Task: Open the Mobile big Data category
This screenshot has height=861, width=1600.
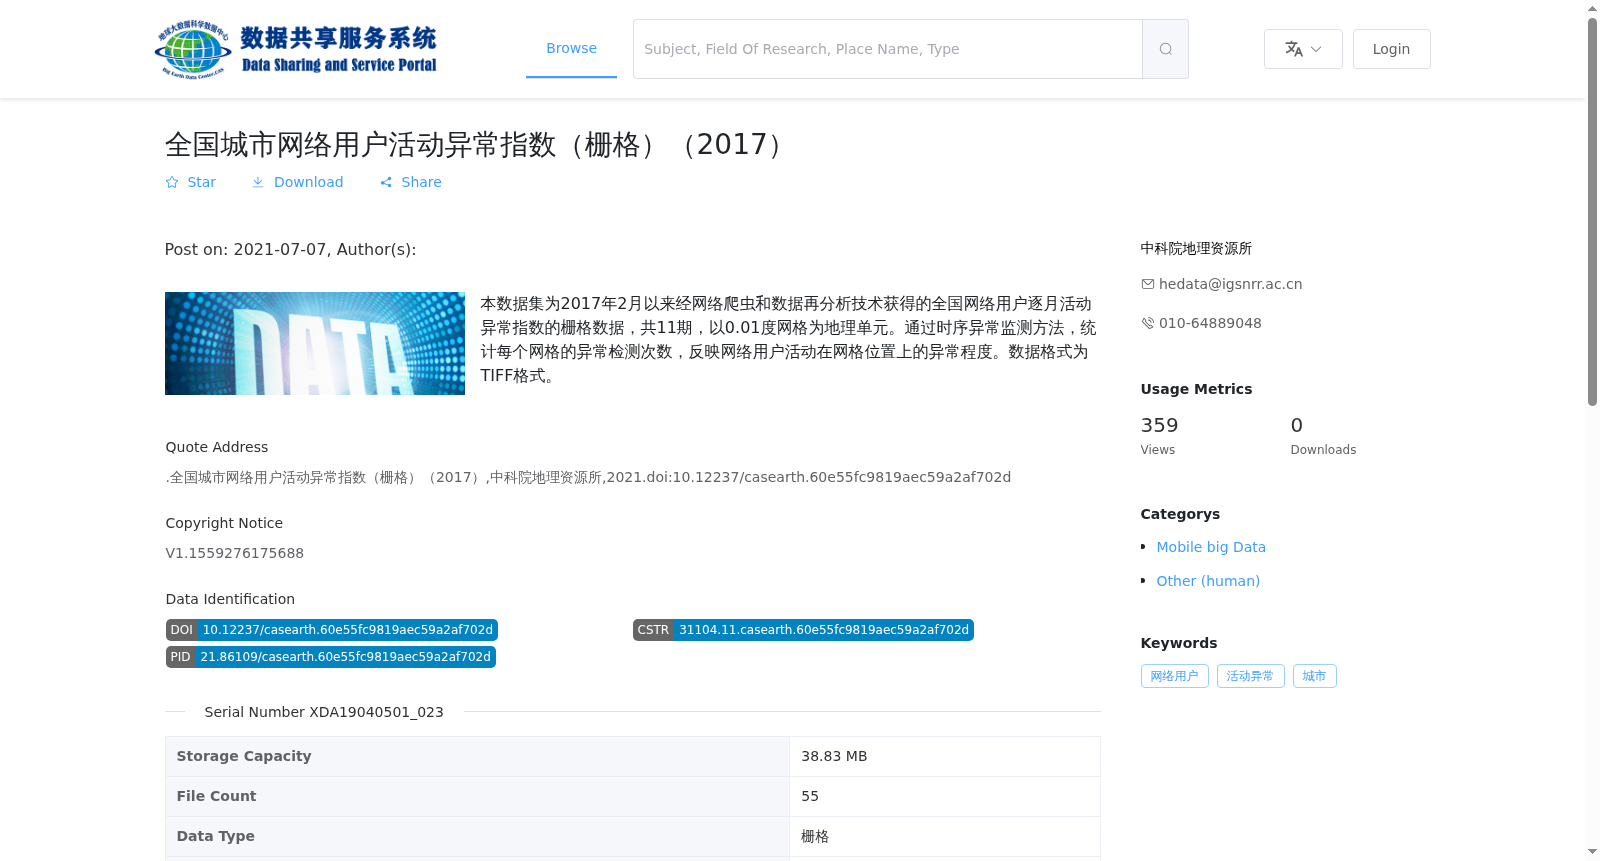Action: [x=1211, y=547]
